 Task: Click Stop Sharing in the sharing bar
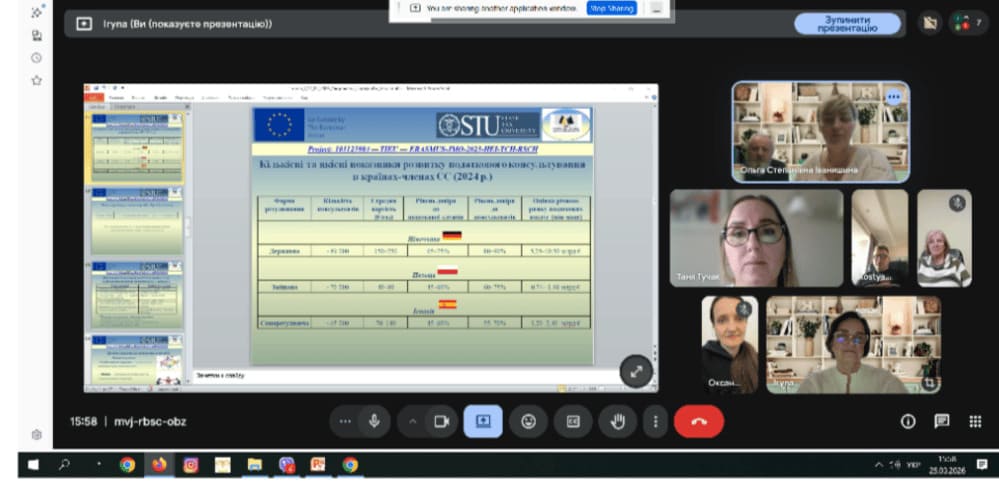(x=611, y=8)
